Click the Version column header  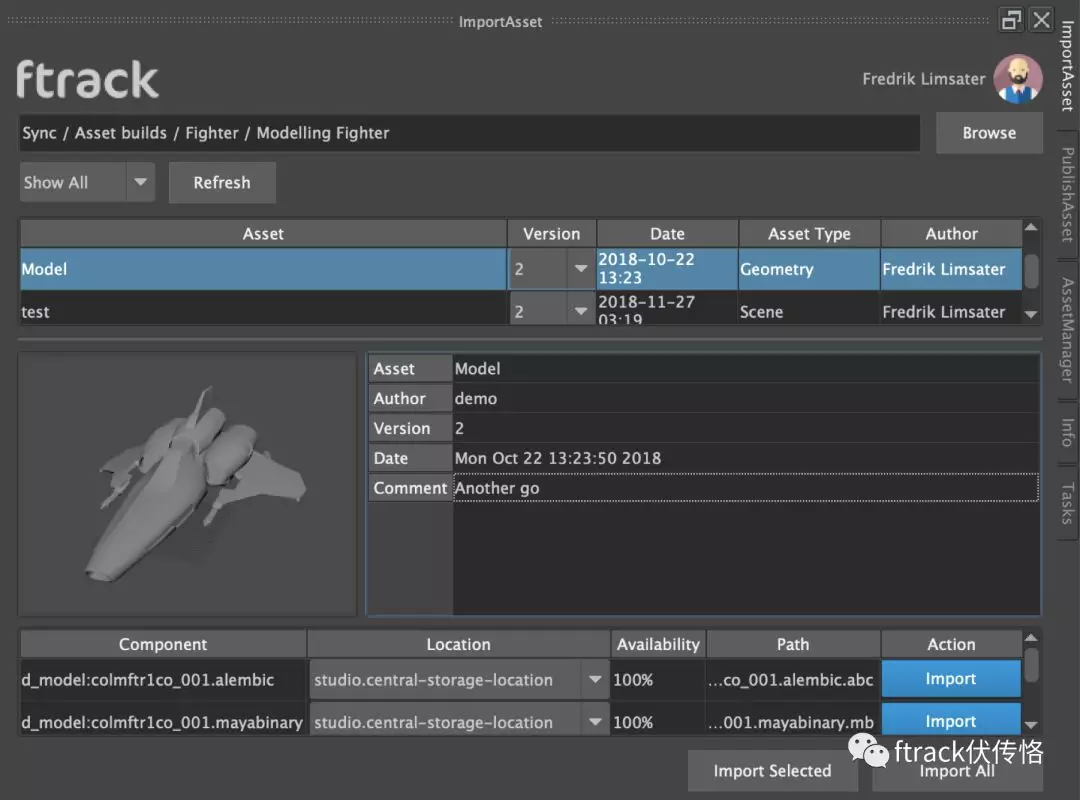[x=552, y=234]
